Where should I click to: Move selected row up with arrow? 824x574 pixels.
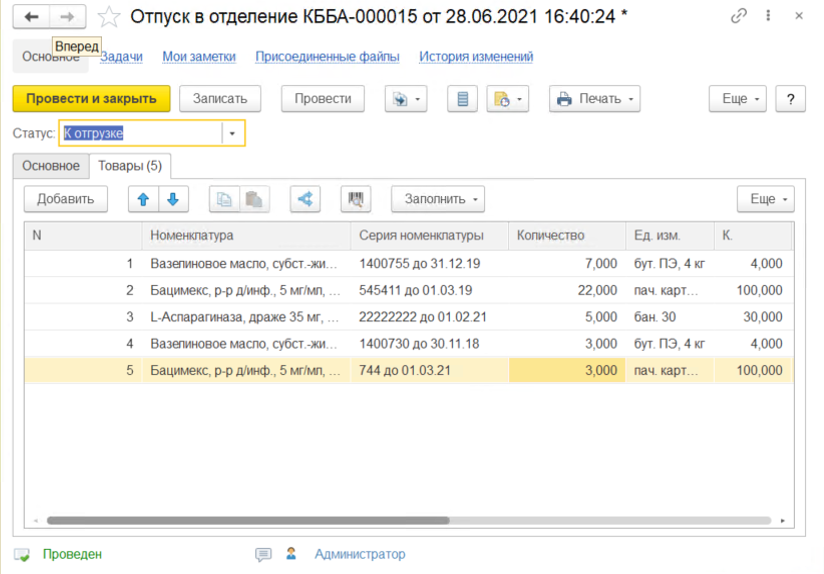[x=143, y=199]
